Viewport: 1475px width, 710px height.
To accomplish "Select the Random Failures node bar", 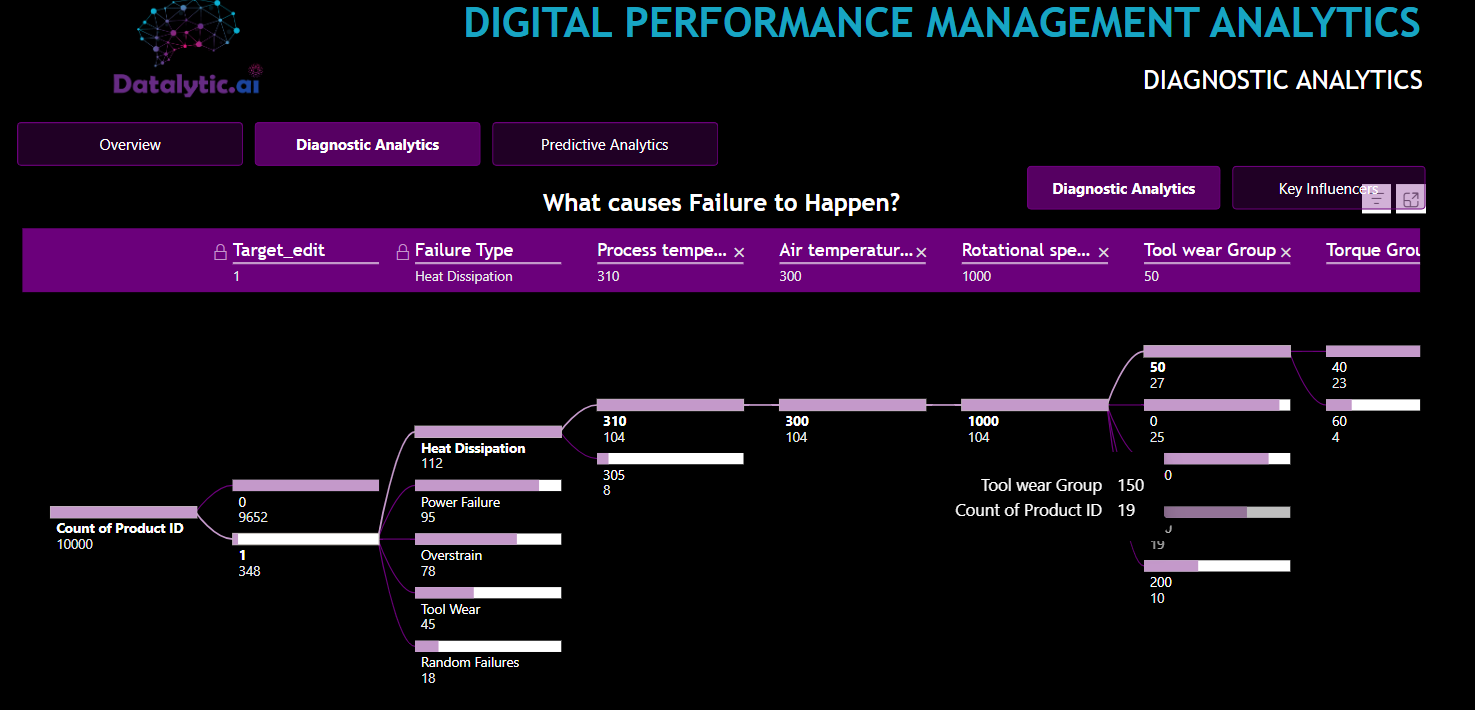I will click(x=488, y=646).
